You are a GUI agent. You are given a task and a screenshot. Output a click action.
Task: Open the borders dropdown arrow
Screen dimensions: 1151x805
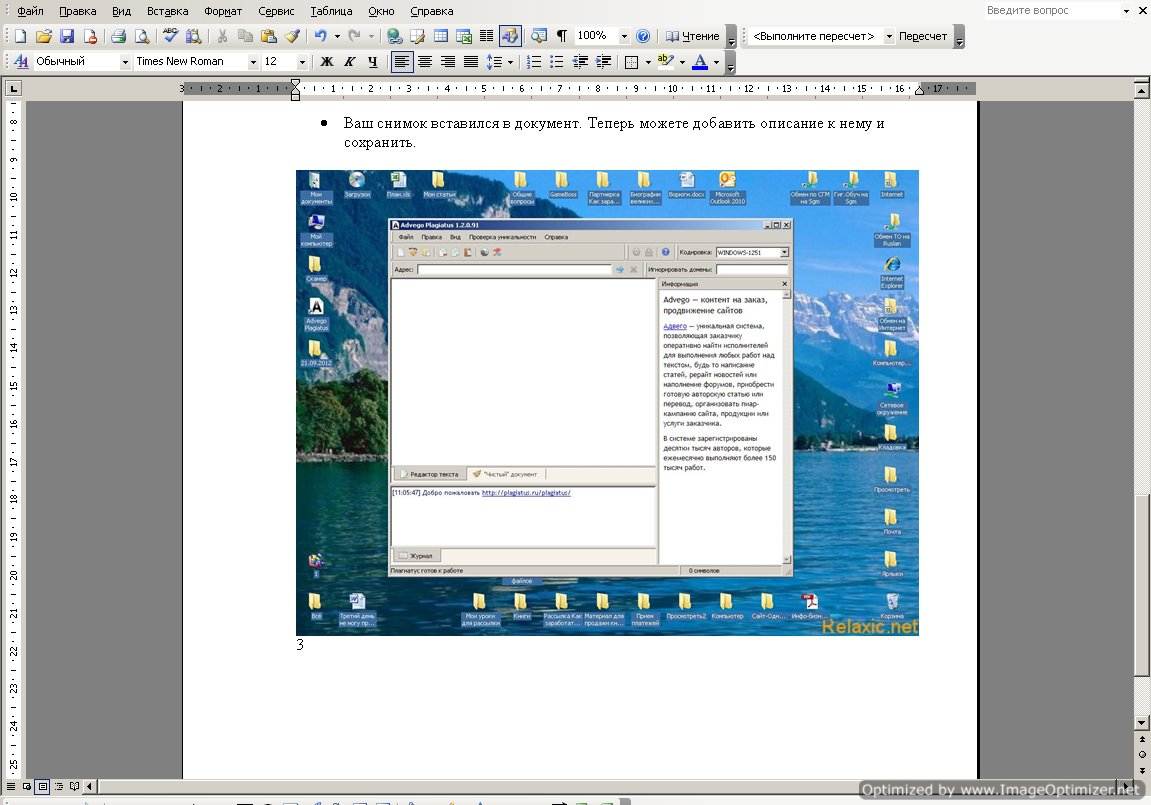point(648,62)
